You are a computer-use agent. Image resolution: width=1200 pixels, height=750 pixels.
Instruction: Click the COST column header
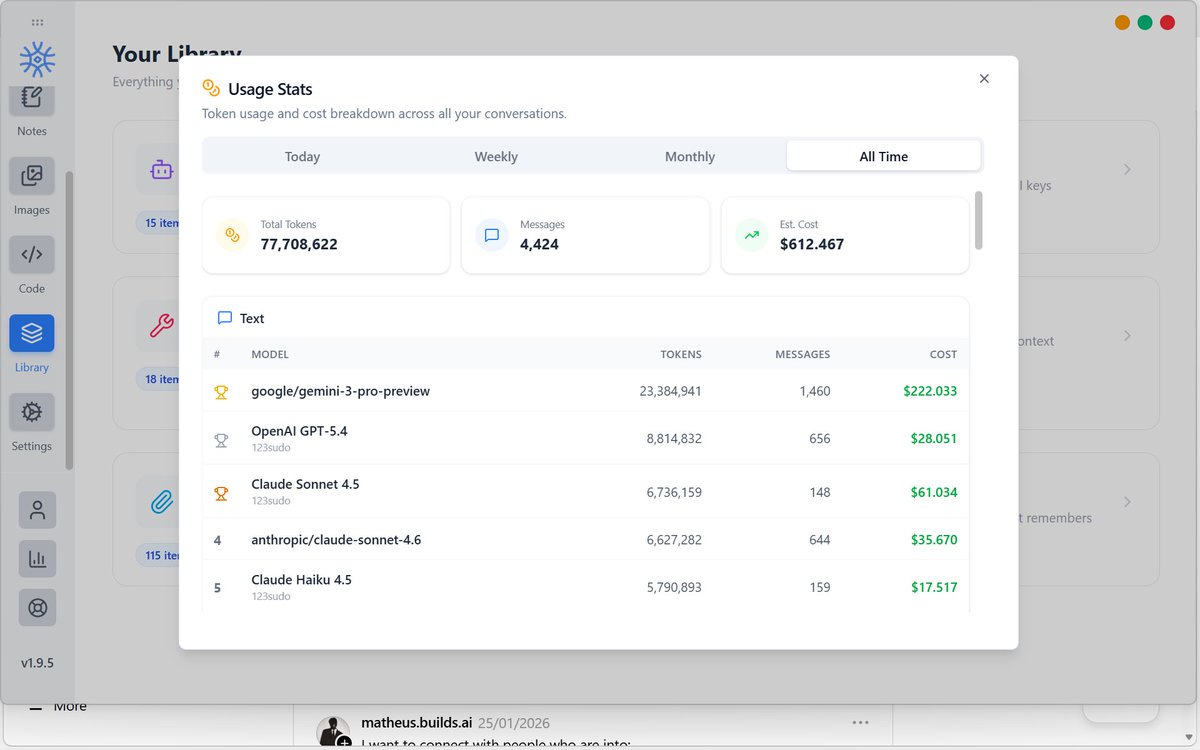(943, 354)
